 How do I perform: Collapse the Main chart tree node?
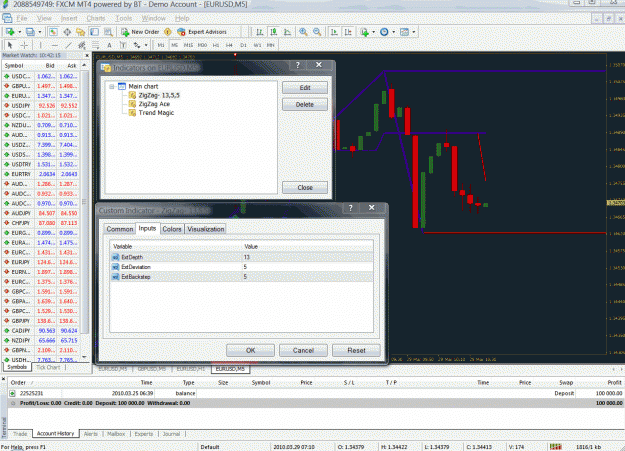pyautogui.click(x=112, y=86)
